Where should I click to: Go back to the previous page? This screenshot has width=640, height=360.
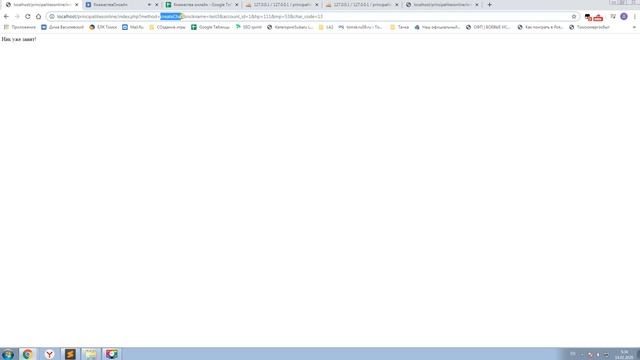click(x=6, y=16)
